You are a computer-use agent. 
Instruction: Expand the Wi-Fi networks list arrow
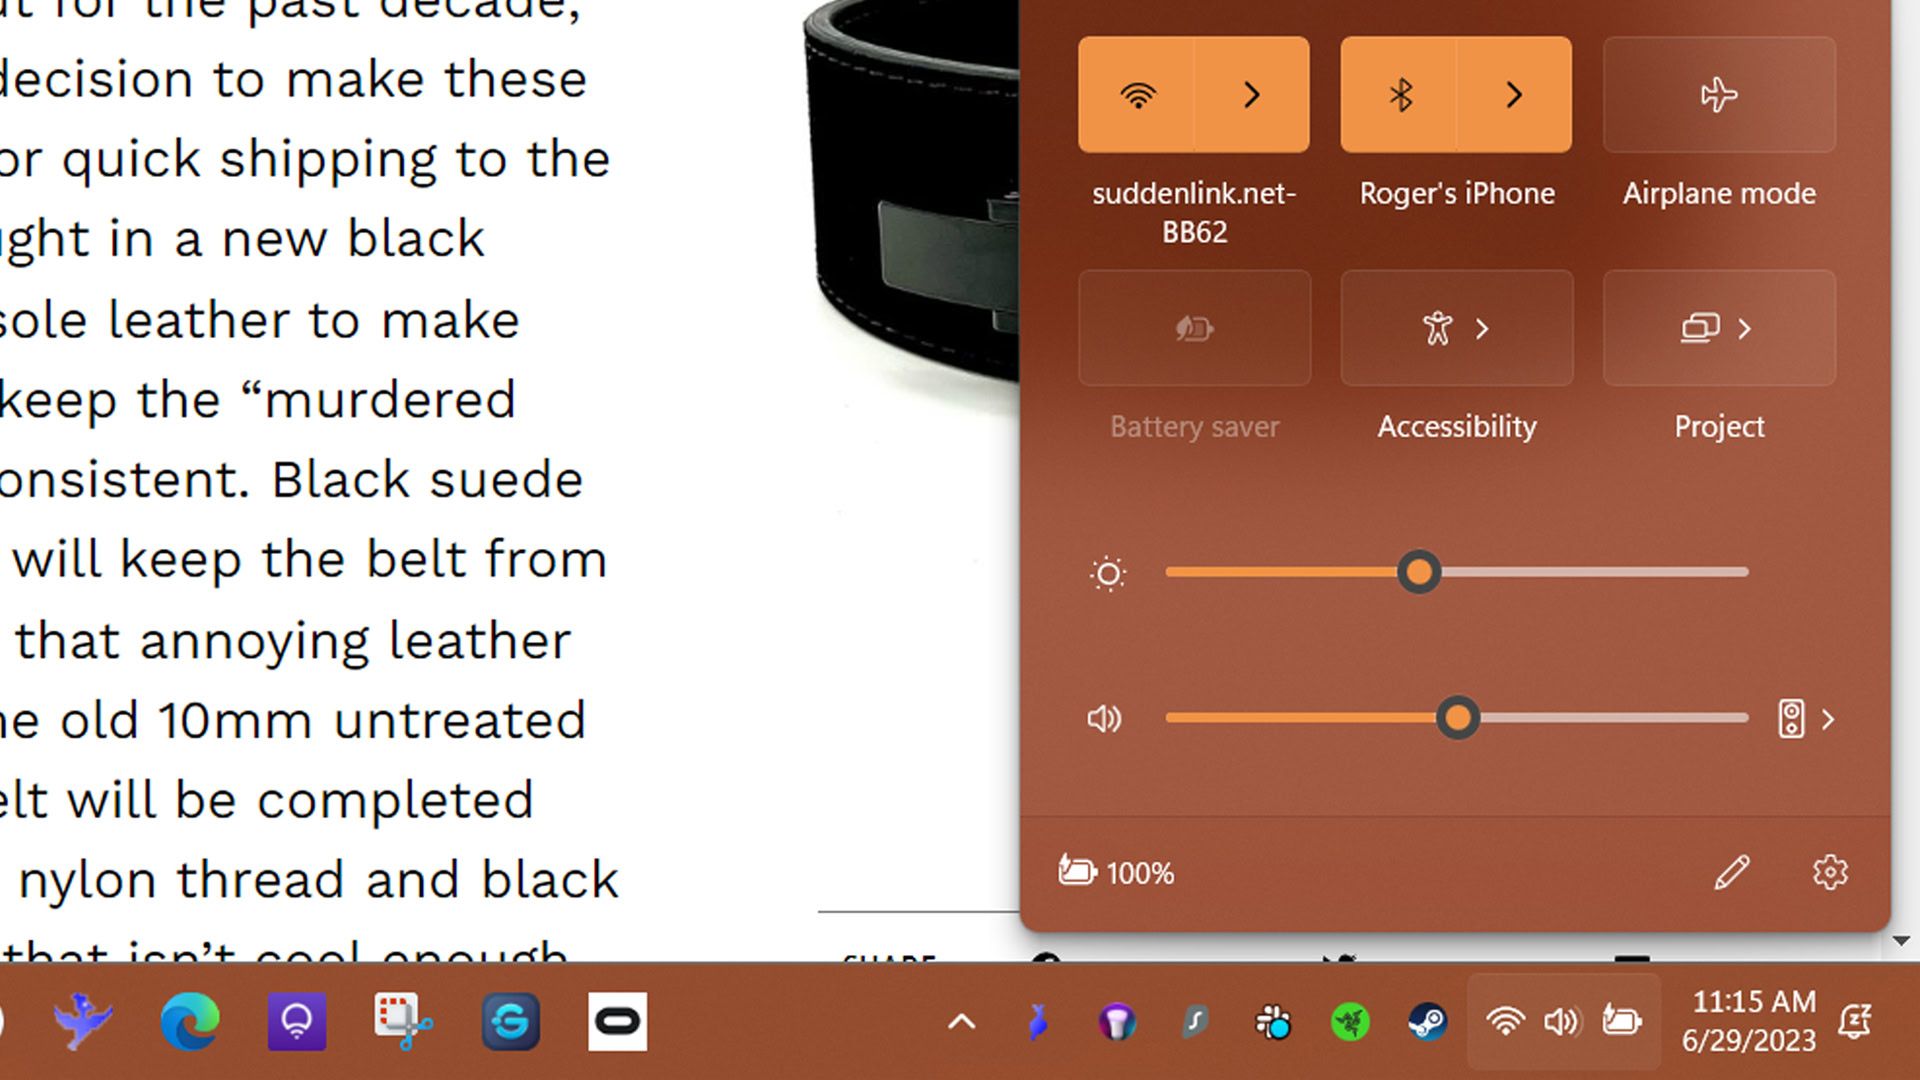[x=1251, y=95]
